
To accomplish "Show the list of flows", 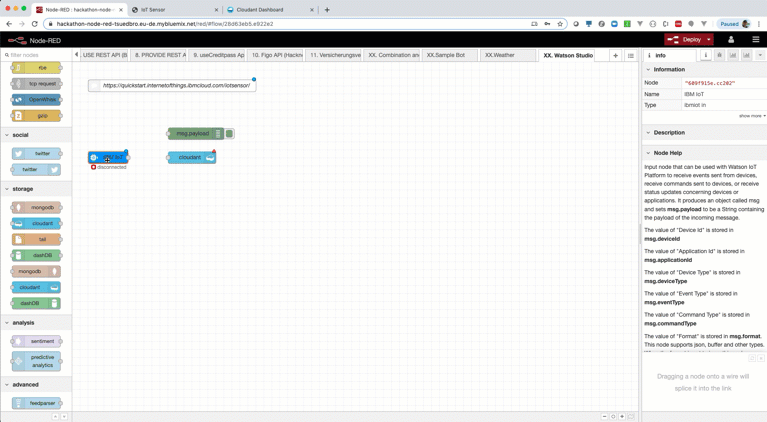I will point(630,56).
